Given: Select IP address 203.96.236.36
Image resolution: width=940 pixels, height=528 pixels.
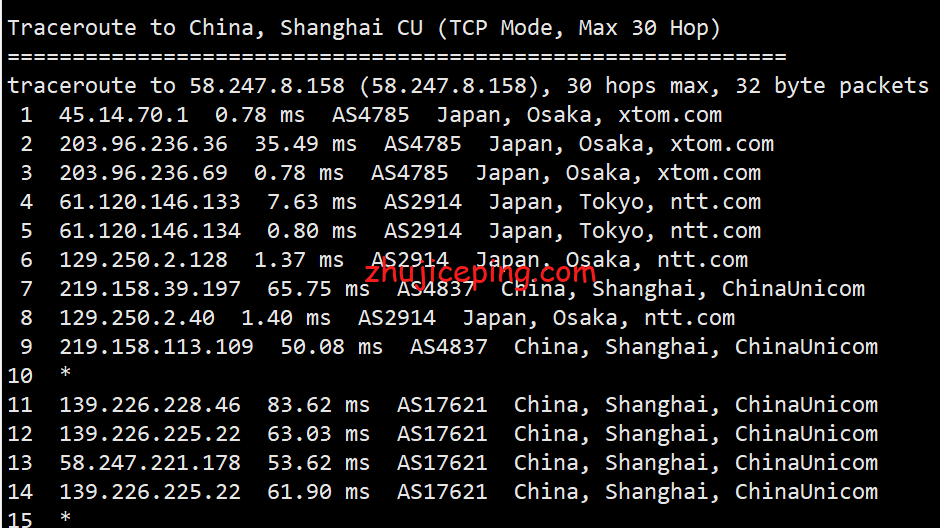Looking at the screenshot, I should click(143, 144).
